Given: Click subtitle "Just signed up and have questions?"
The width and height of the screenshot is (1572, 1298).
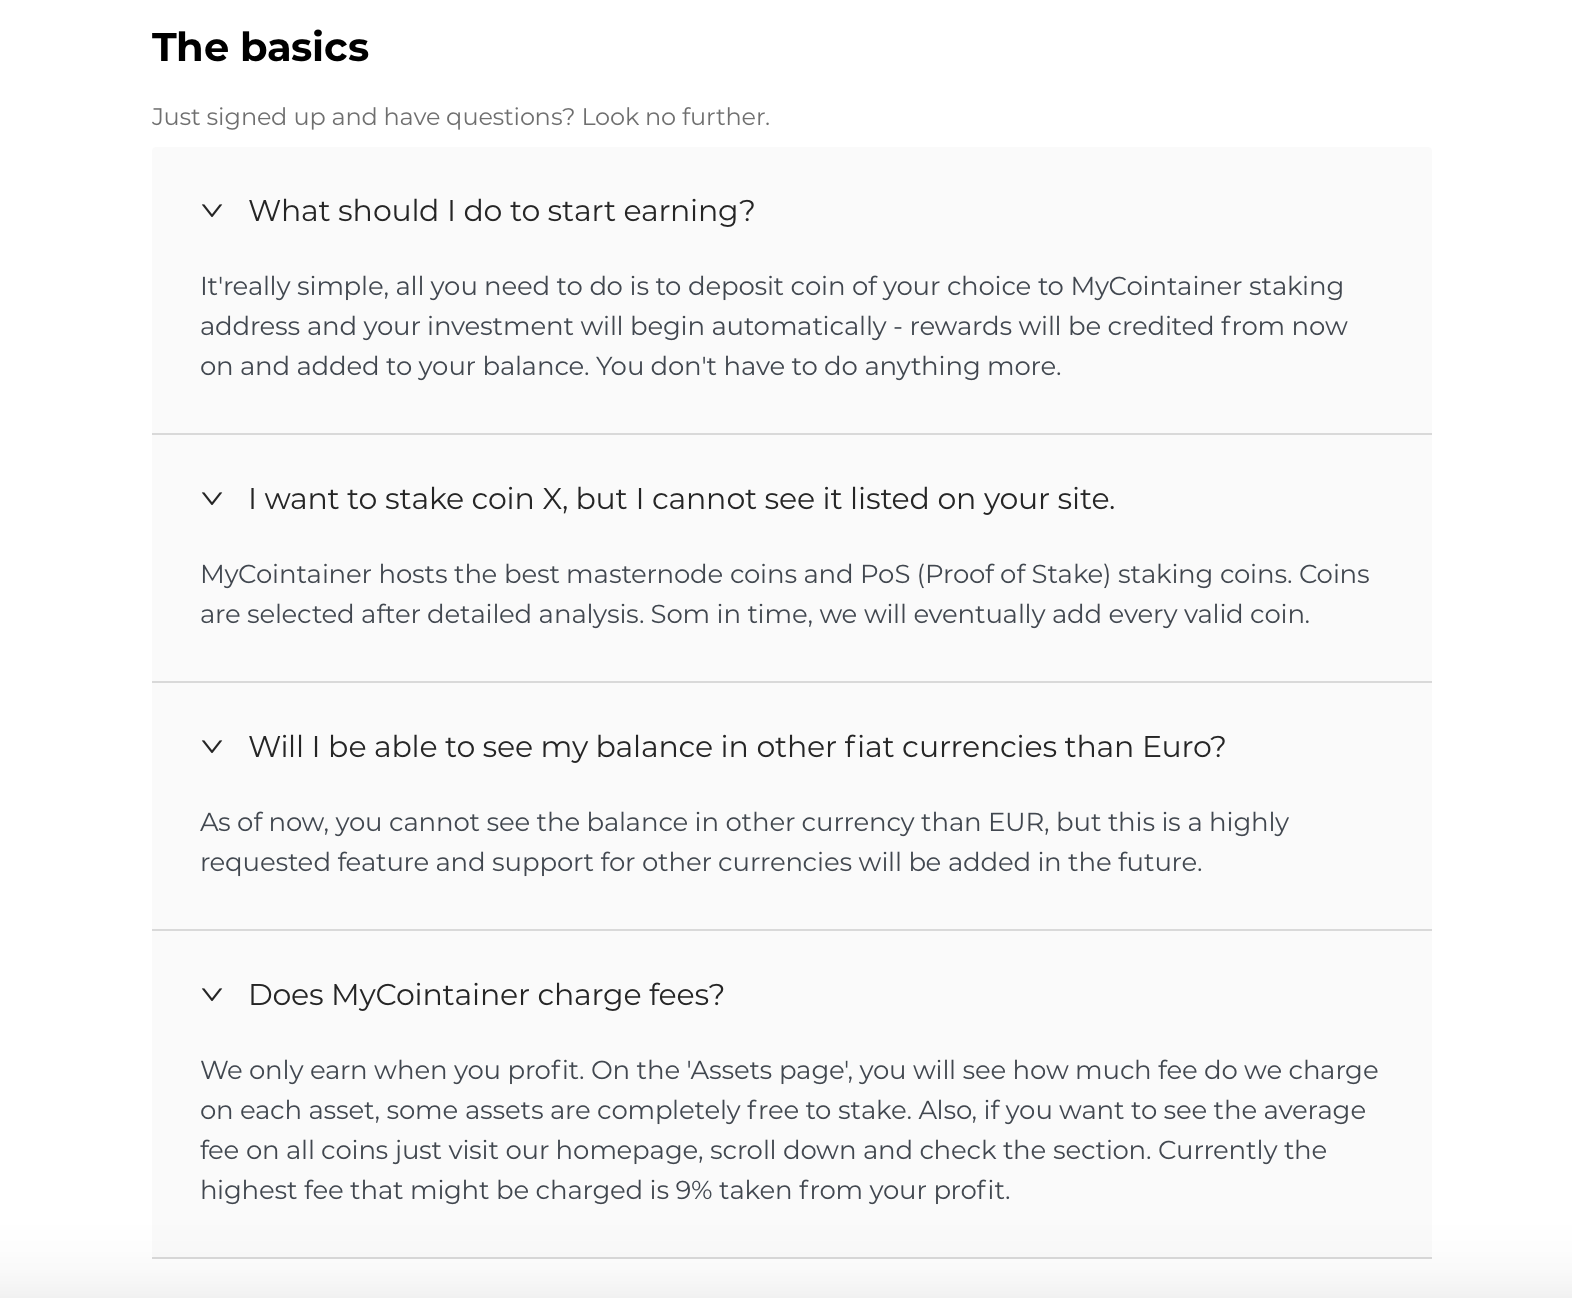Looking at the screenshot, I should click(x=363, y=117).
